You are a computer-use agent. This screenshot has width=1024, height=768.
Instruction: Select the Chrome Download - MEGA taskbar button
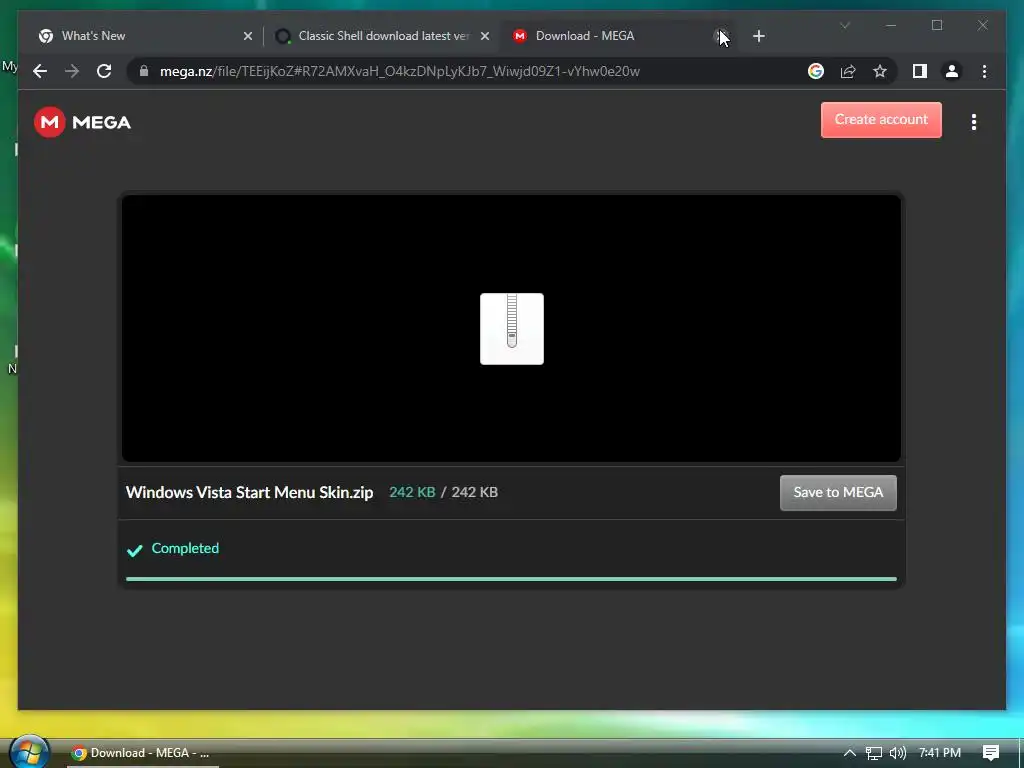click(142, 753)
